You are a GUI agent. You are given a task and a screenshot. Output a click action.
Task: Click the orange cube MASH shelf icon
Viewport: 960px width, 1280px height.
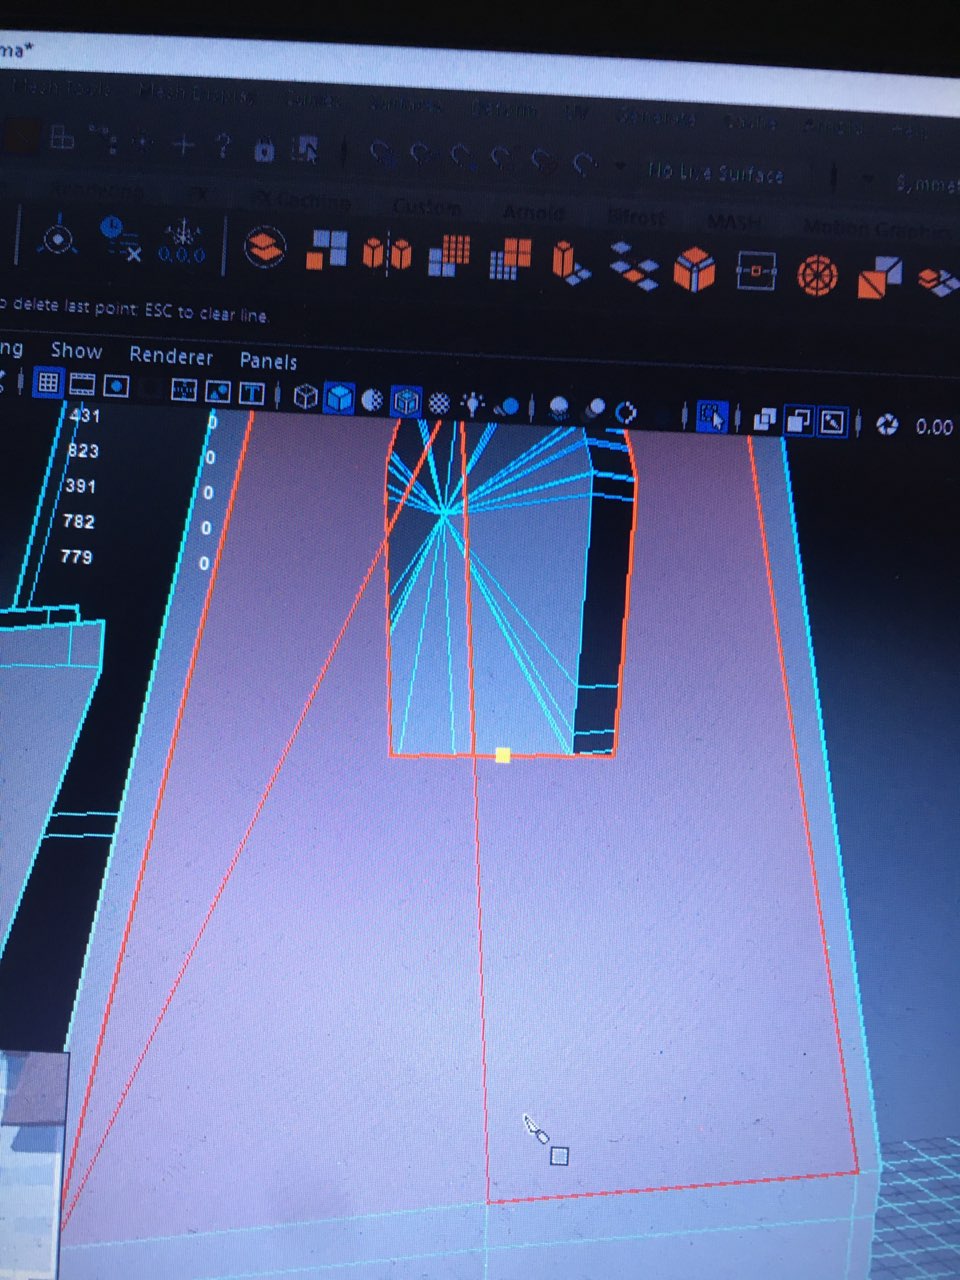[x=694, y=269]
